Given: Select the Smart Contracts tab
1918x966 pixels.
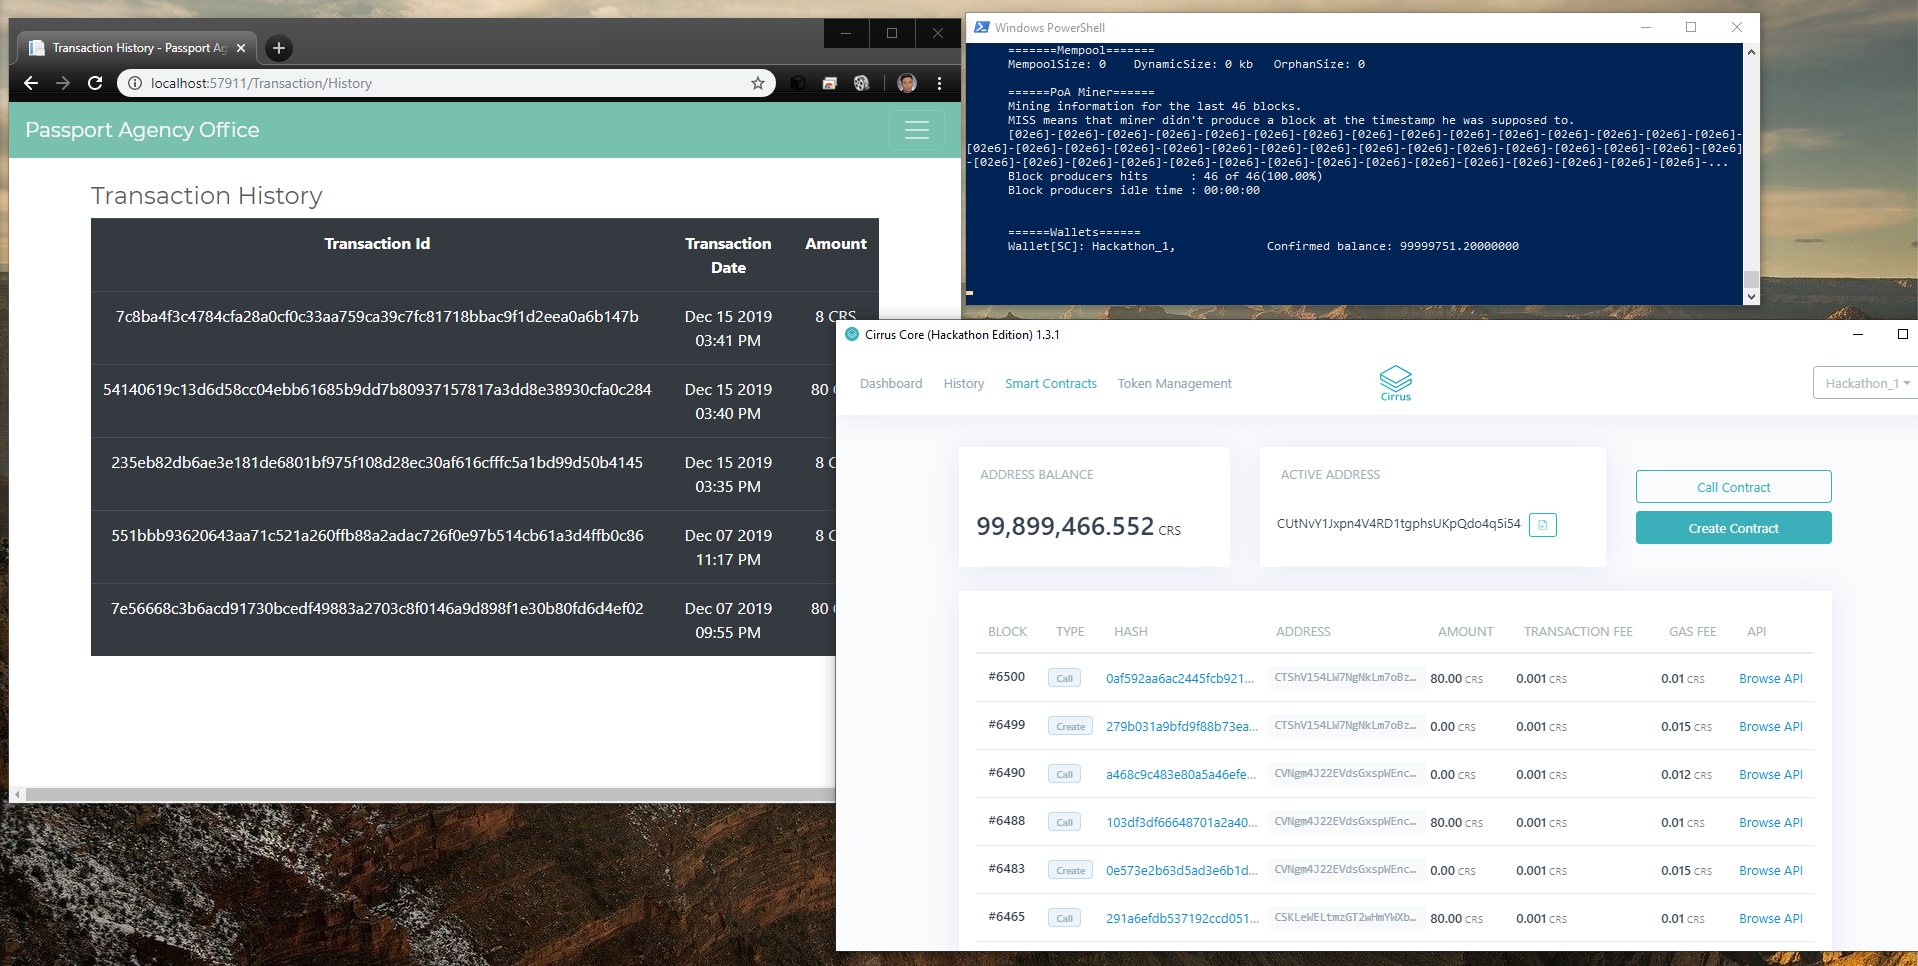Looking at the screenshot, I should tap(1051, 383).
